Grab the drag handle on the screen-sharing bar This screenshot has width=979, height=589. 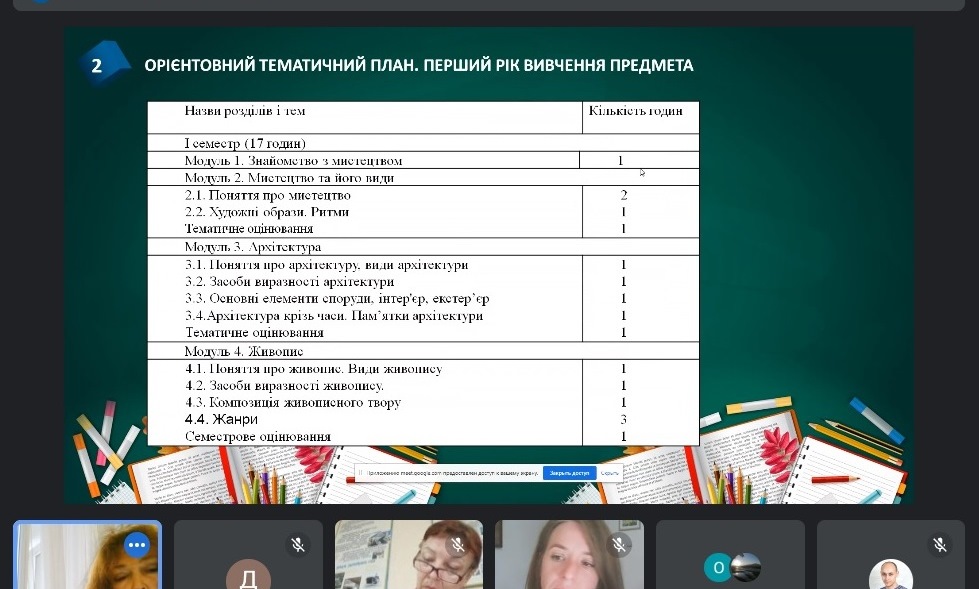[360, 473]
